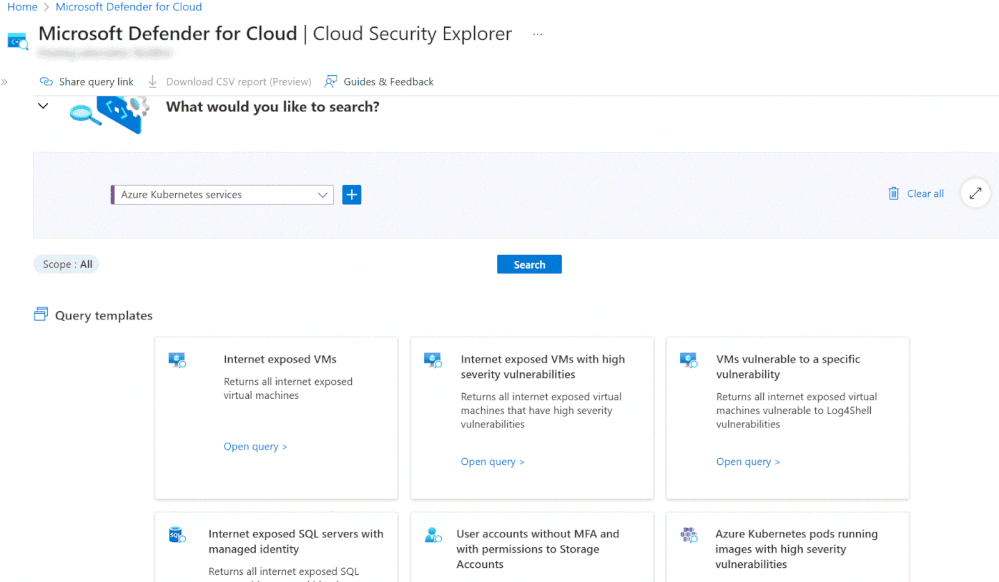
Task: Go to Home breadcrumb
Action: [x=22, y=7]
